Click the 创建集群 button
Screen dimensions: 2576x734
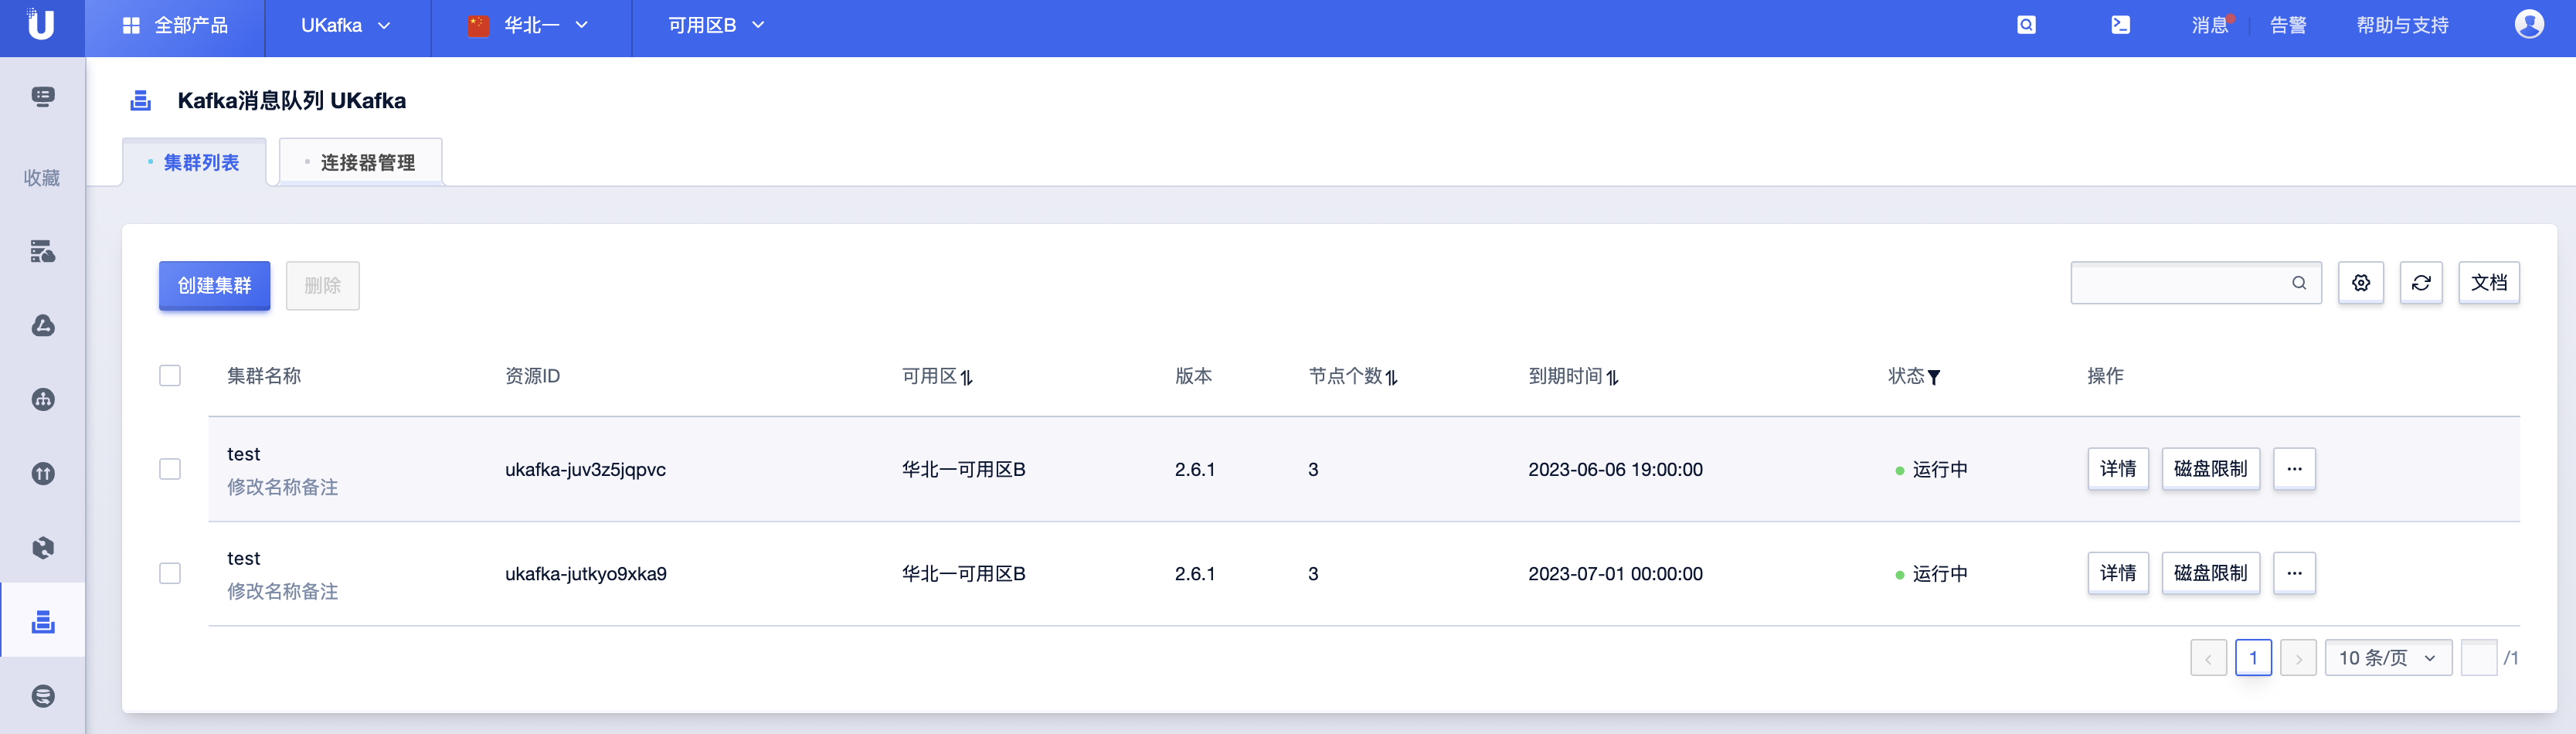point(214,285)
